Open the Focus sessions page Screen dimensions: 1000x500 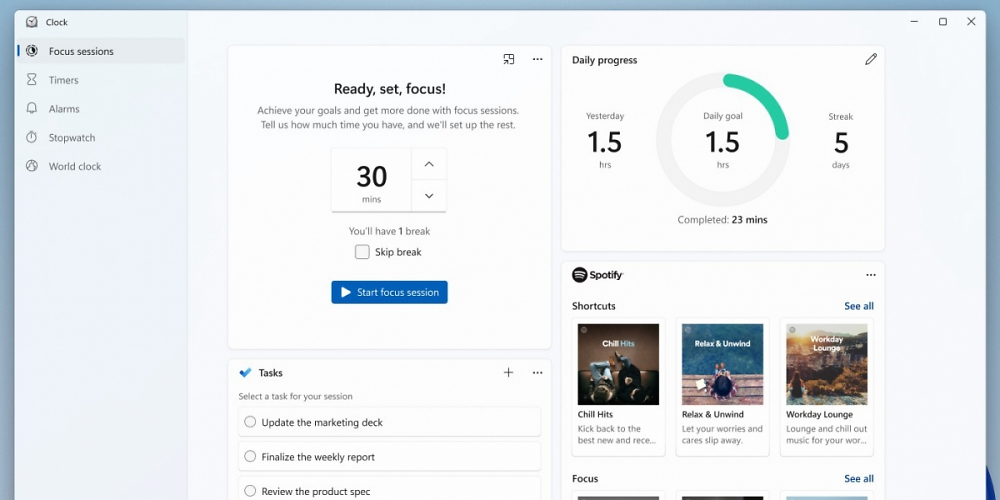101,51
